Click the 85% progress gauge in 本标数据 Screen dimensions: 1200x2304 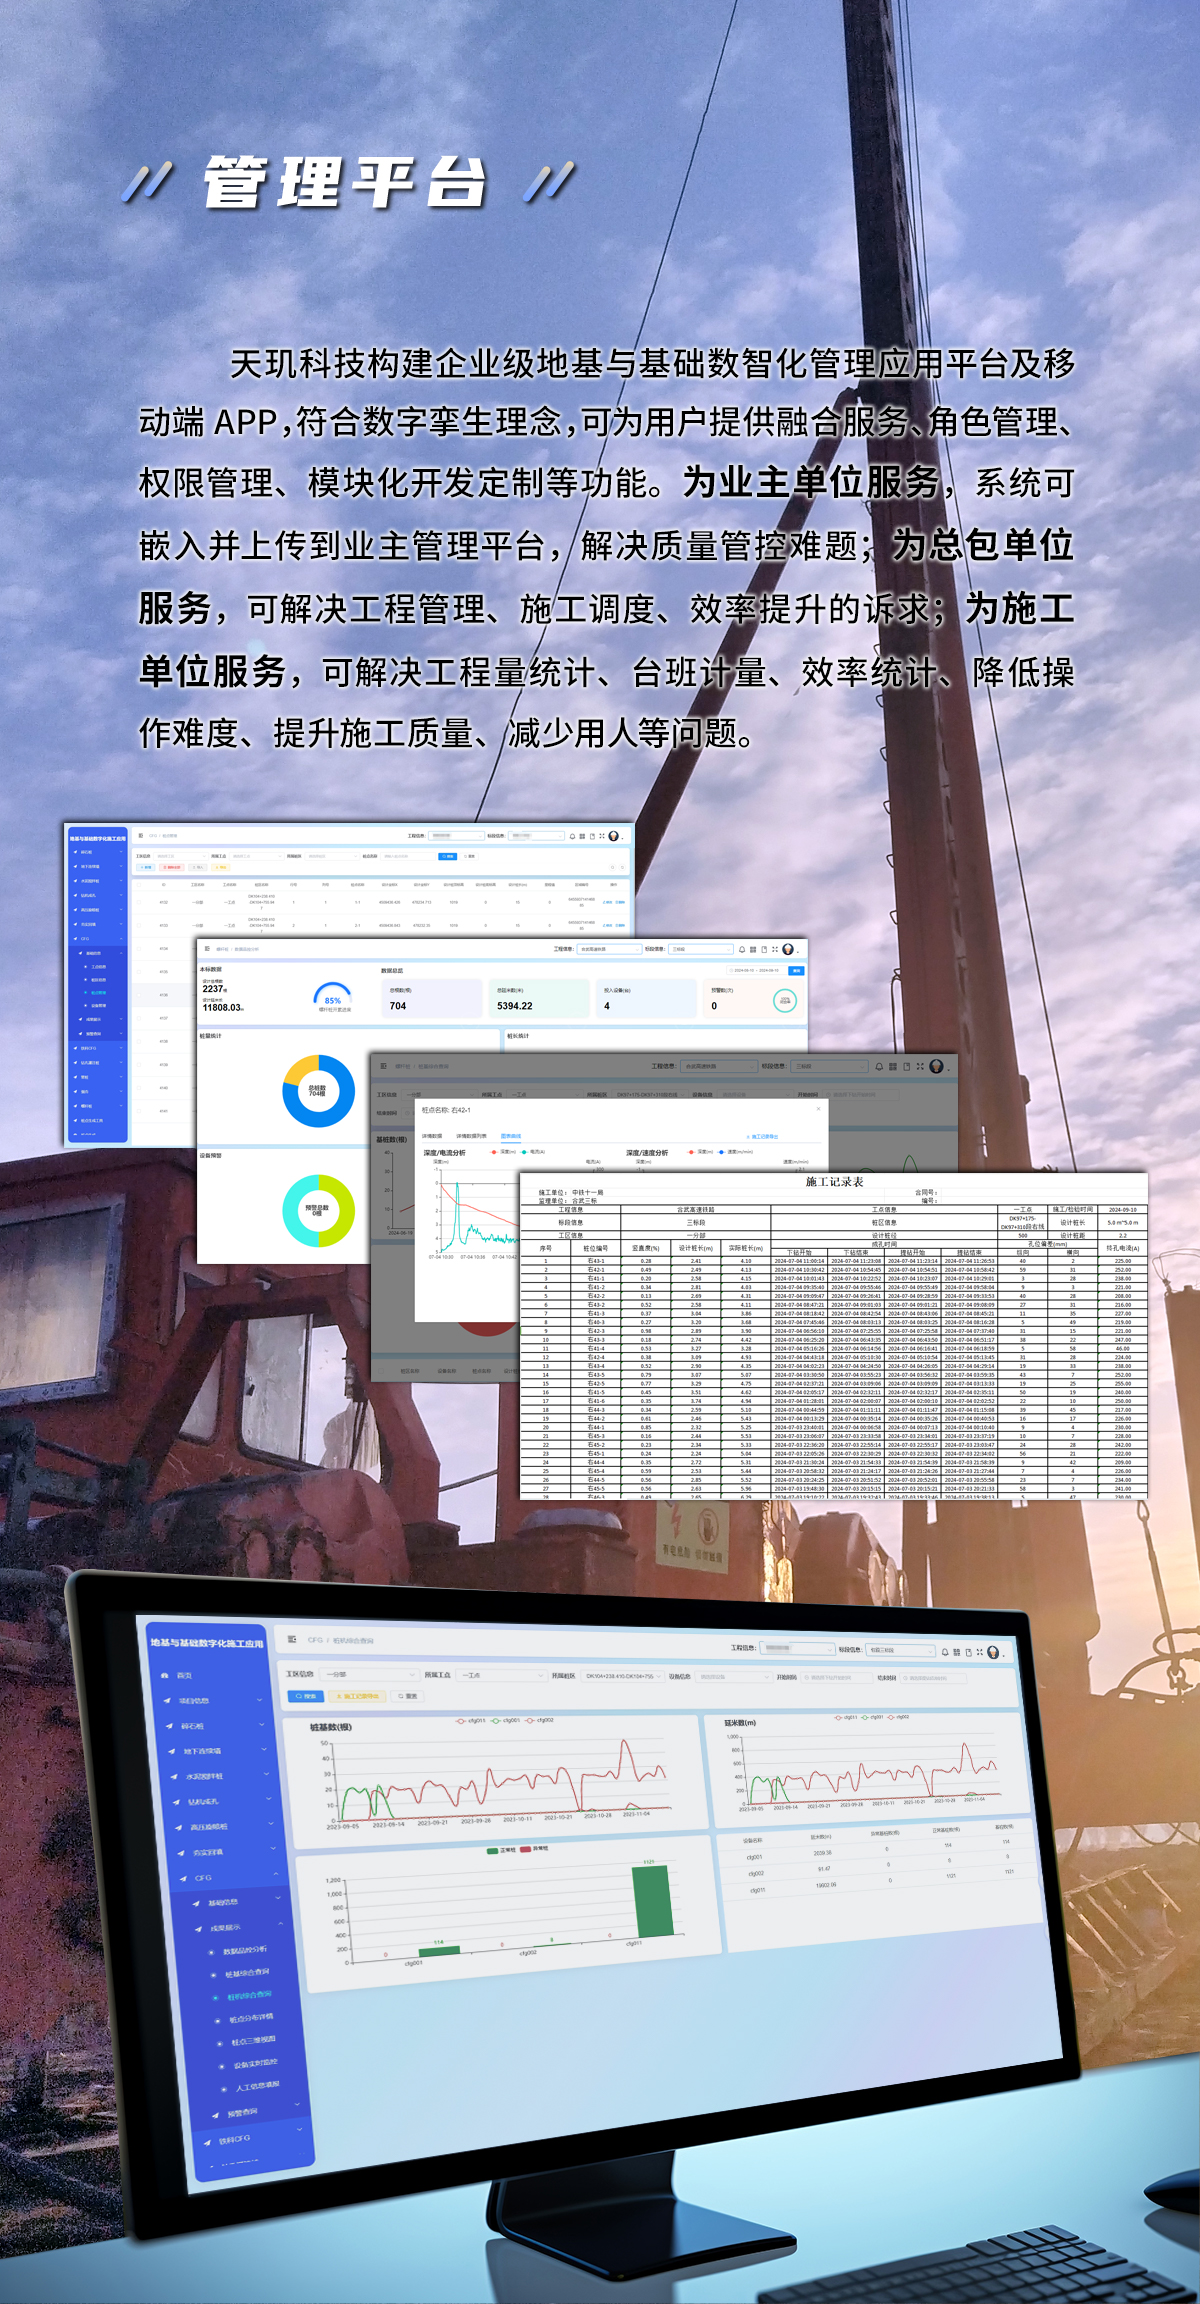click(x=332, y=997)
